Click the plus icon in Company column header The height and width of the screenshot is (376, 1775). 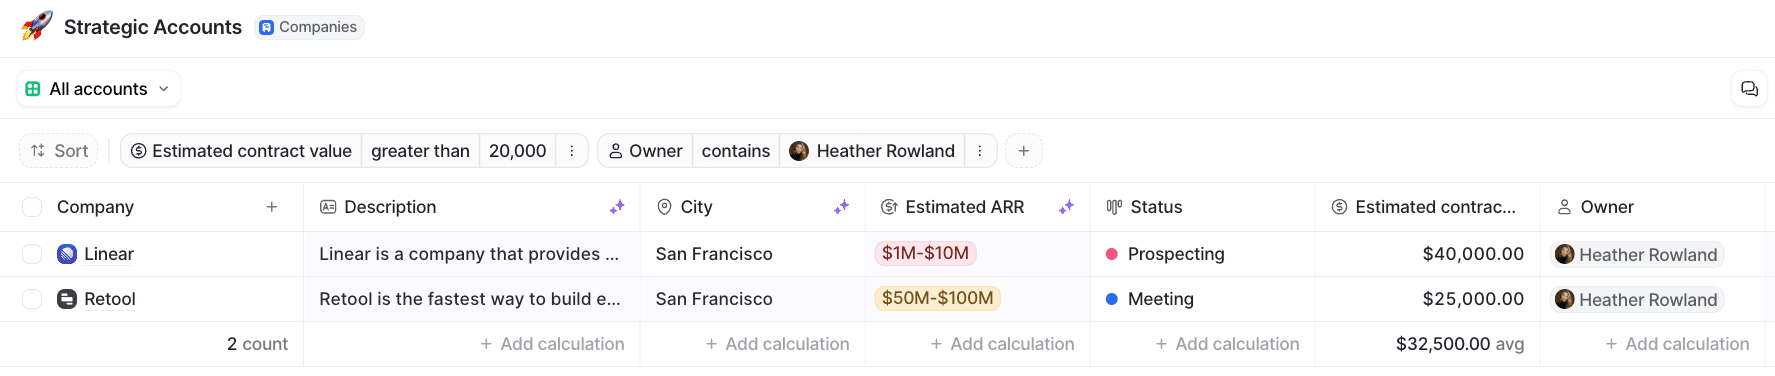pos(271,207)
